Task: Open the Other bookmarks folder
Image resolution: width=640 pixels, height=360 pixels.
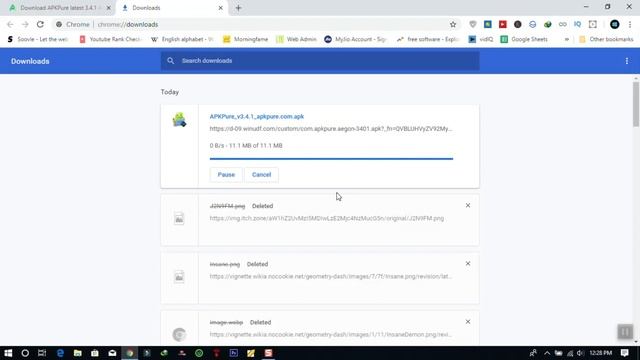Action: tap(606, 39)
